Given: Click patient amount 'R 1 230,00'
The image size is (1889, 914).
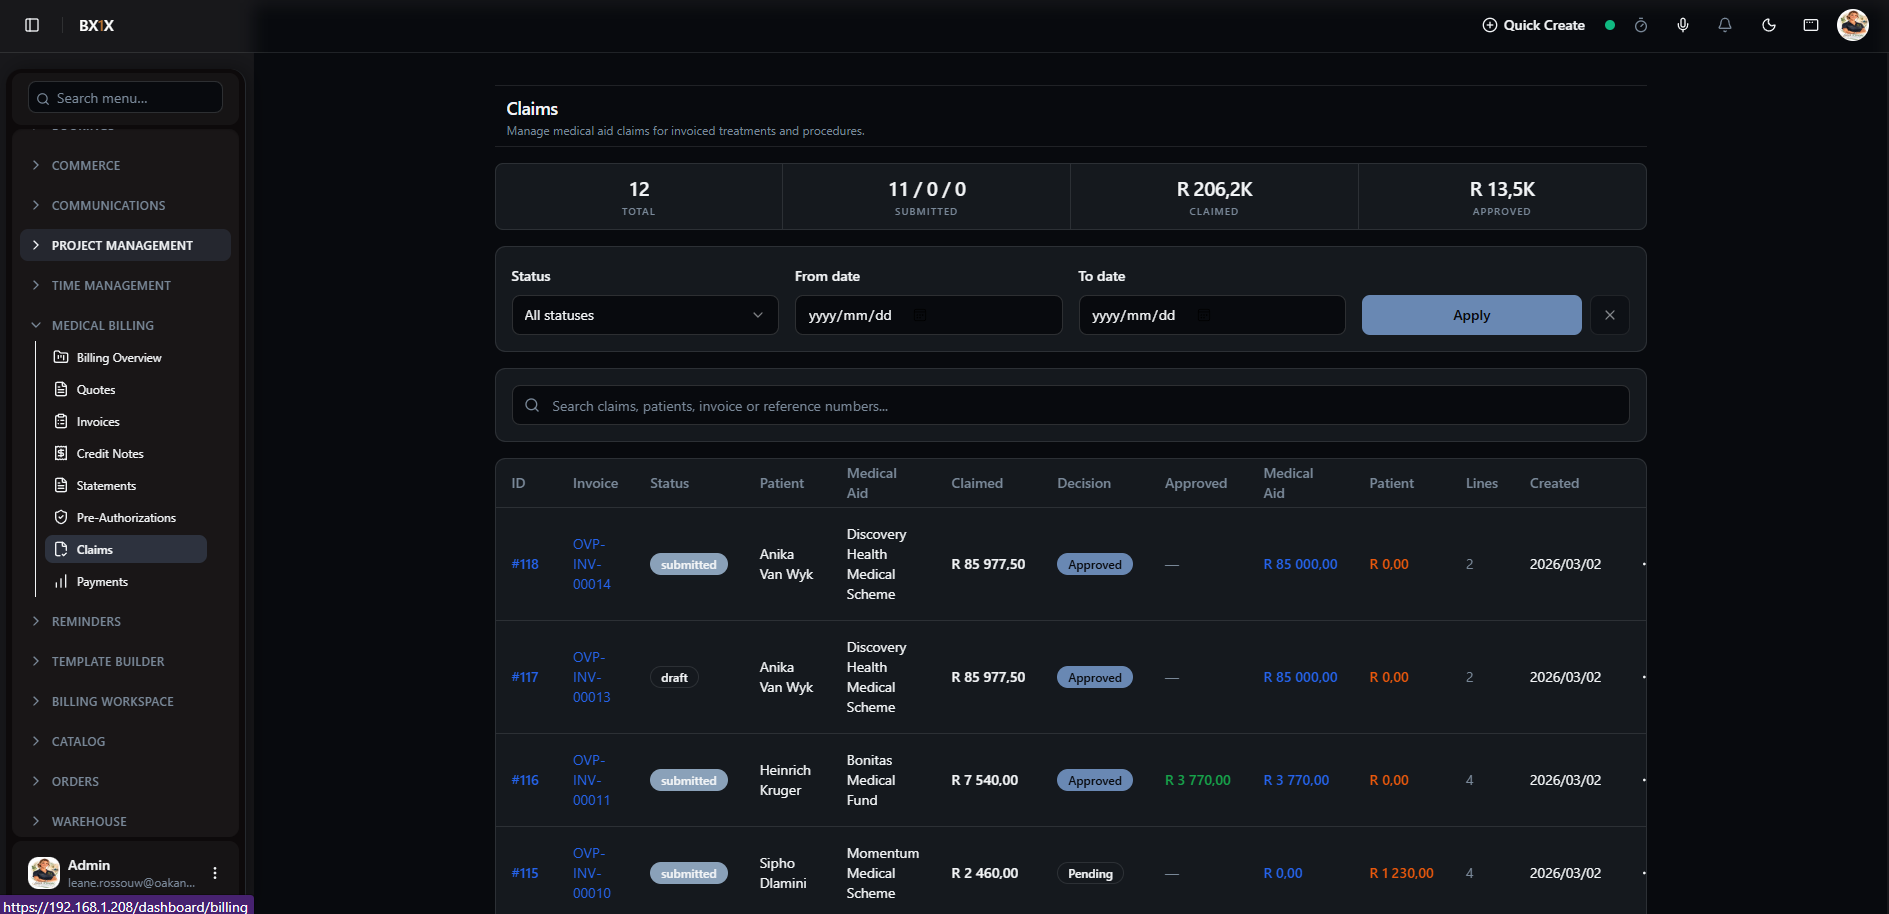Looking at the screenshot, I should pos(1401,873).
